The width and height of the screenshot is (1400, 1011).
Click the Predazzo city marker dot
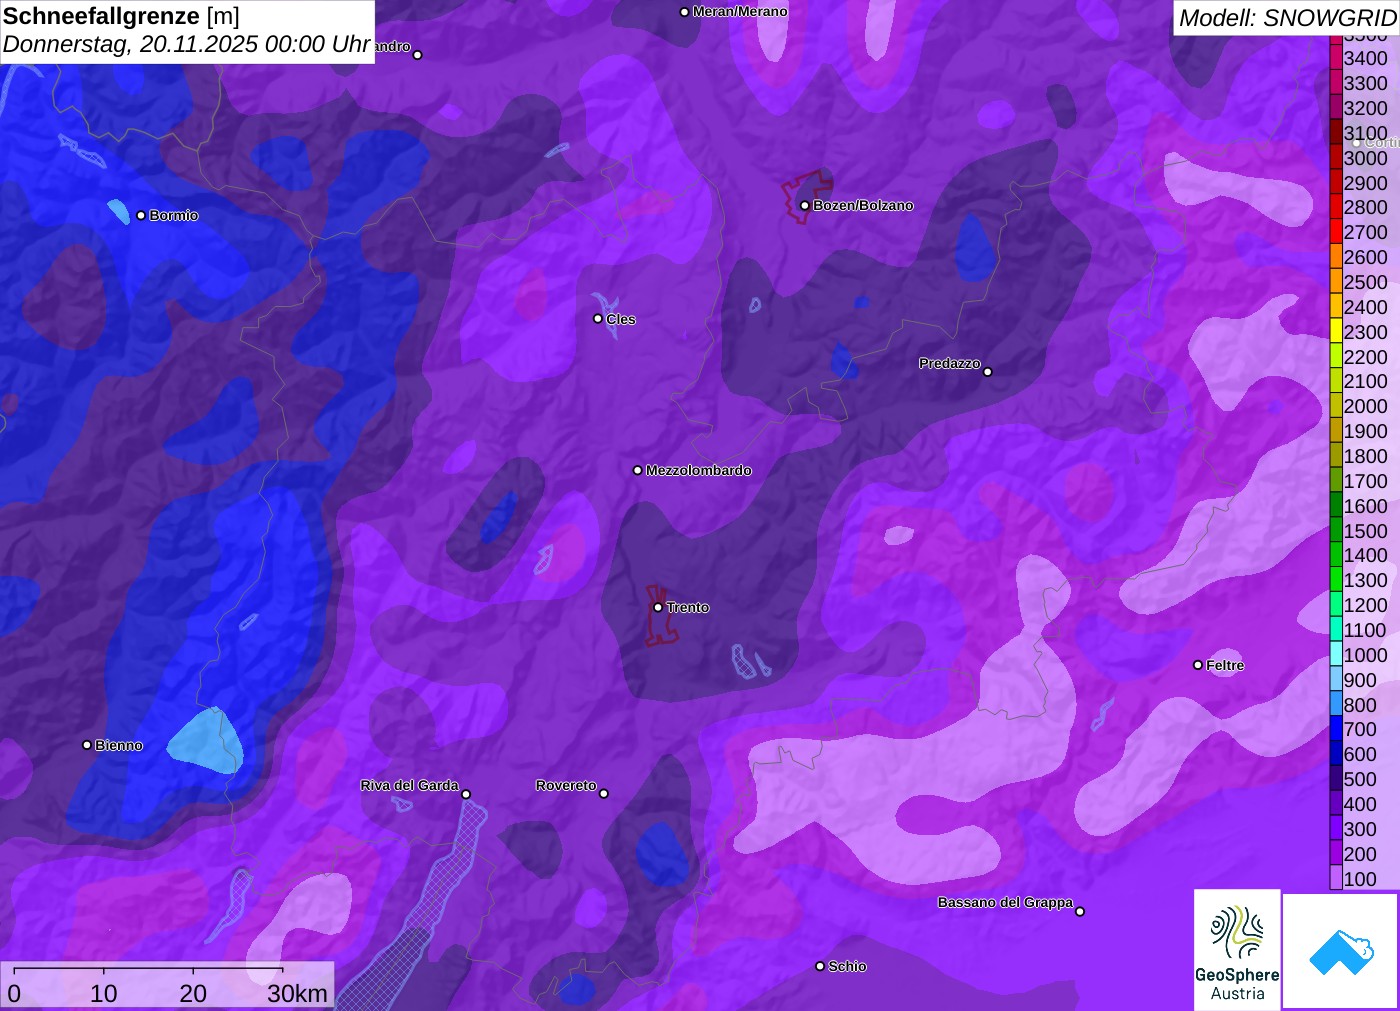tap(988, 372)
